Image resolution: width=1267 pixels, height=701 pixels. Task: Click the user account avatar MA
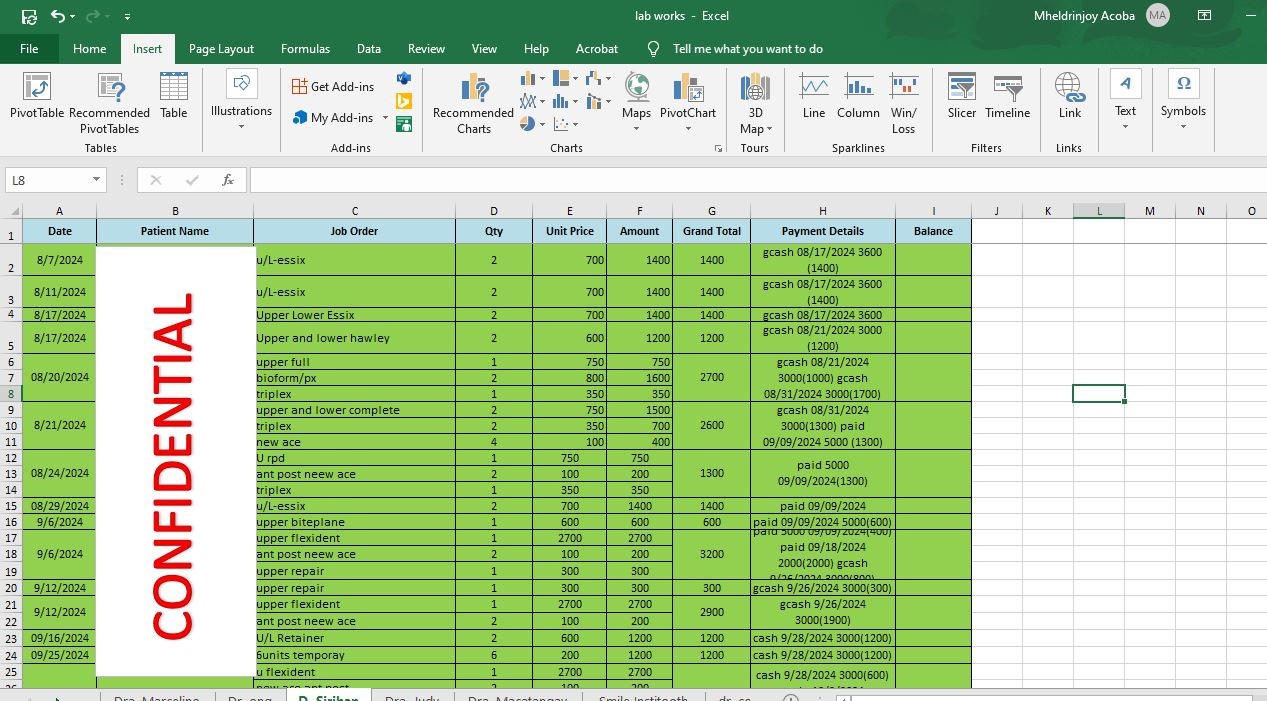(x=1158, y=16)
